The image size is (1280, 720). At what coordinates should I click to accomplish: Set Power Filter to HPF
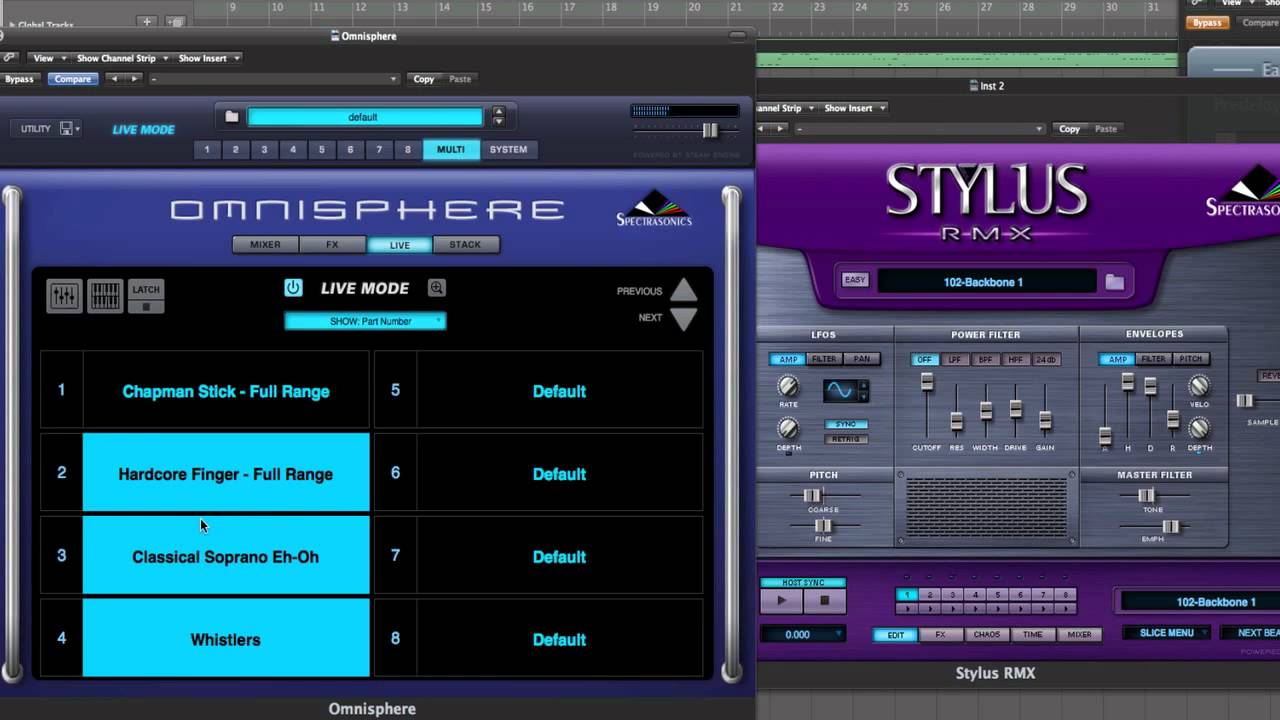[1015, 360]
